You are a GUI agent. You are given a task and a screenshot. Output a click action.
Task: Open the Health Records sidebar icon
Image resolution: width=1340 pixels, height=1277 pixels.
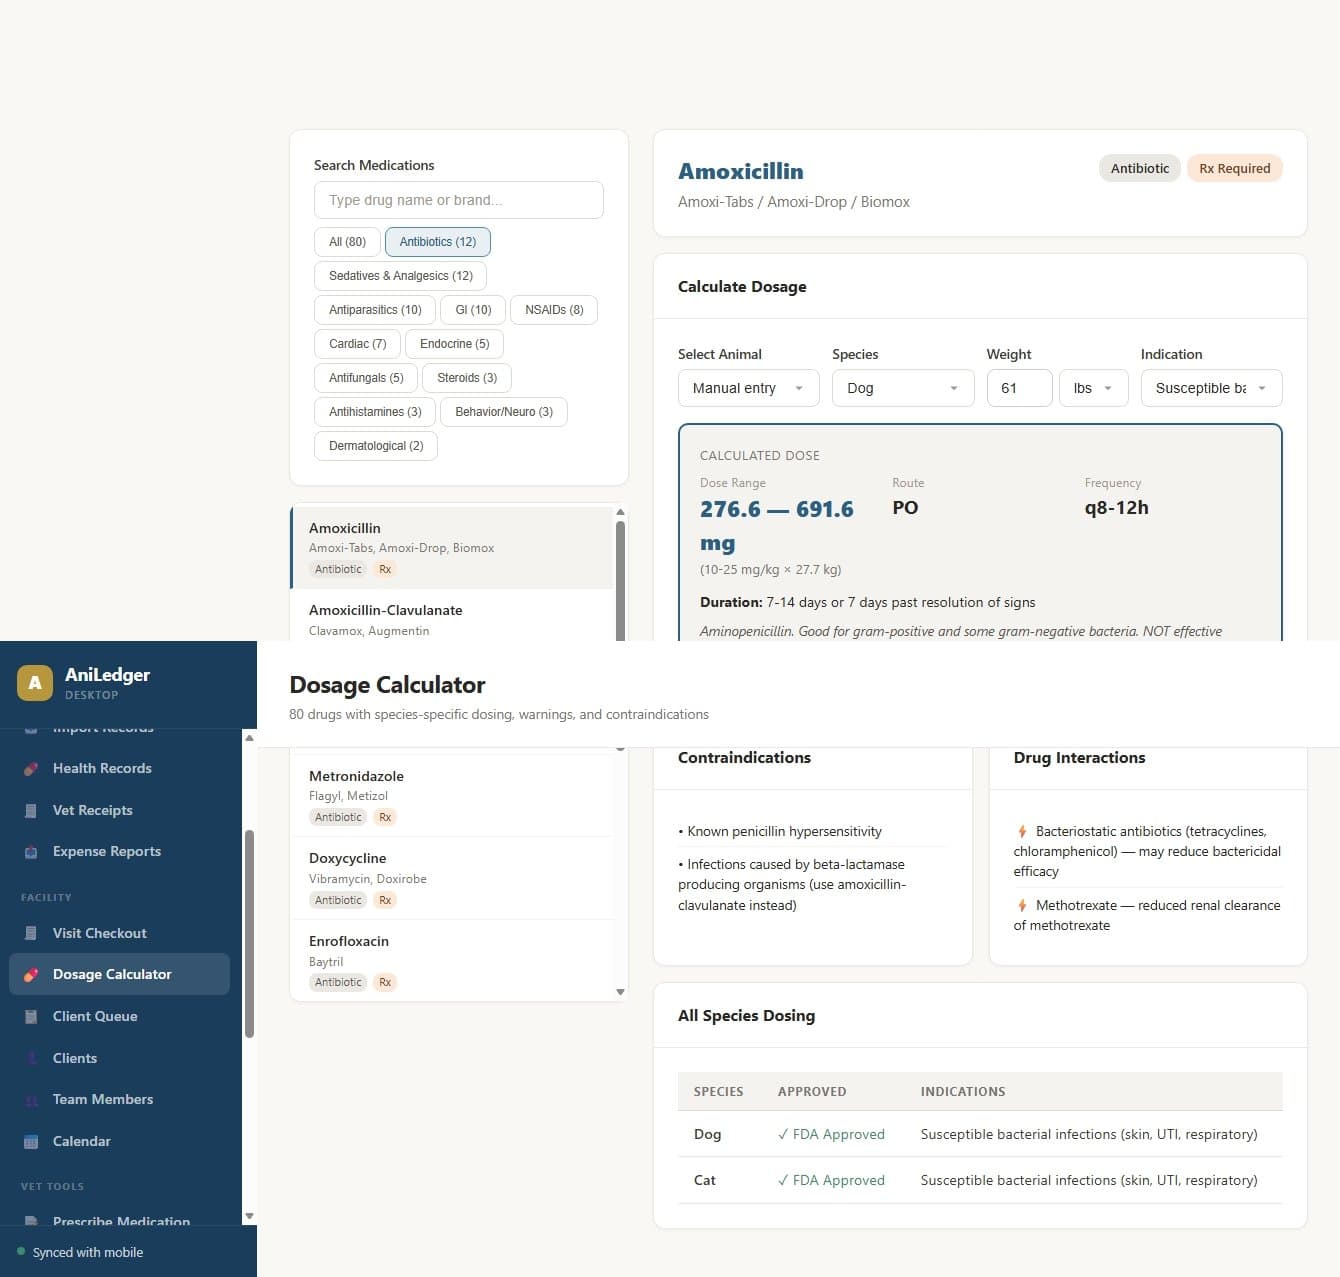[x=32, y=768]
